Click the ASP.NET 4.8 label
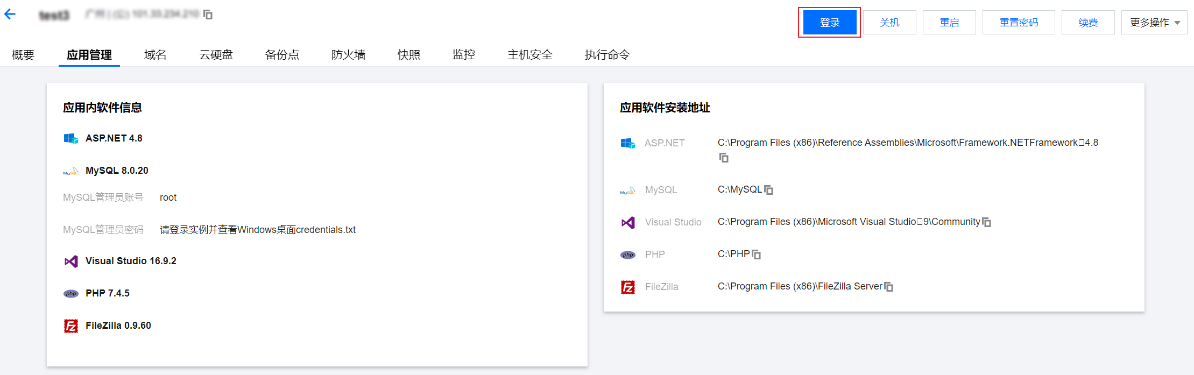Screen dimensions: 1194x375 pyautogui.click(x=114, y=139)
